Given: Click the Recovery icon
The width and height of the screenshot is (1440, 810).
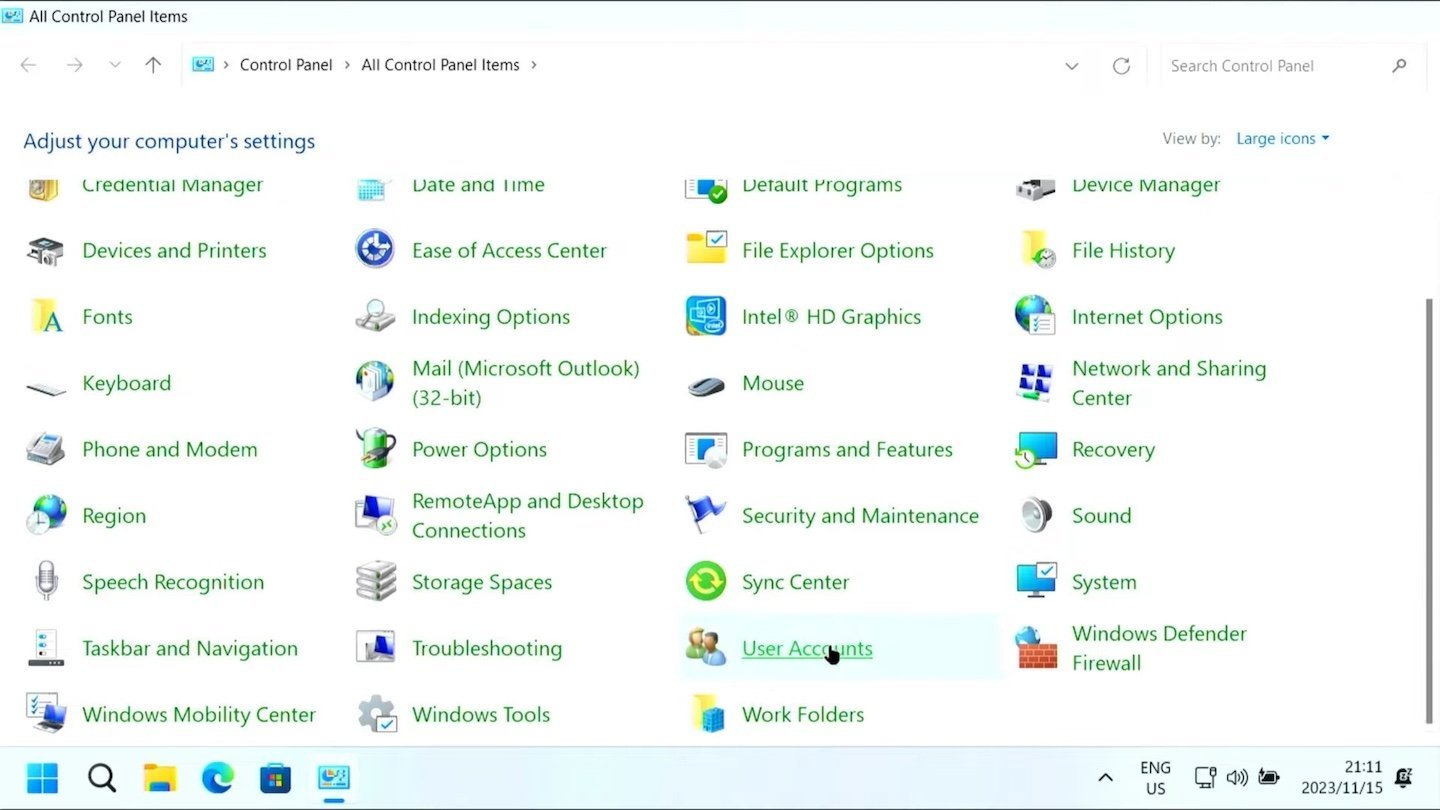Looking at the screenshot, I should pos(1035,449).
